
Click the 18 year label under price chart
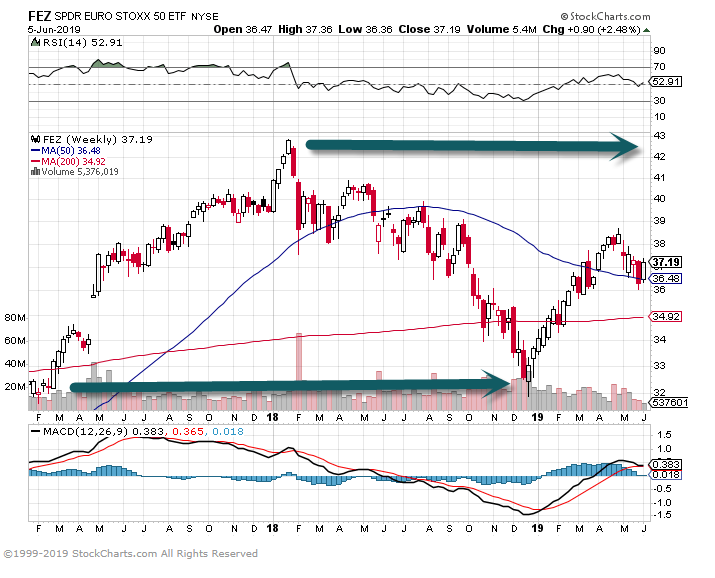point(272,417)
